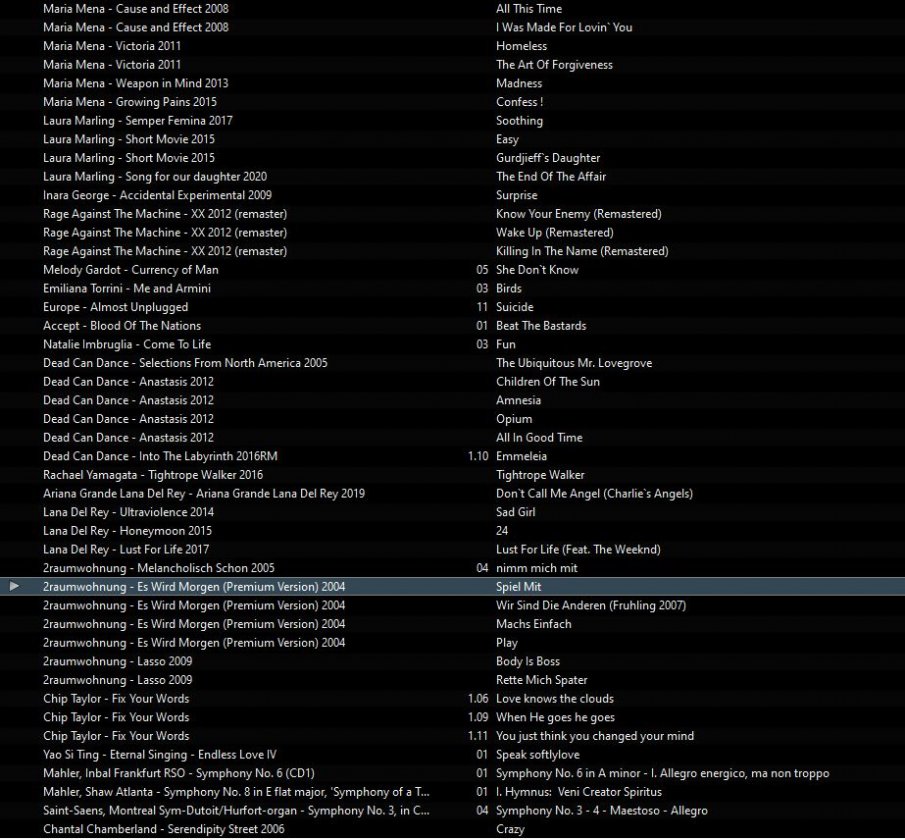
Task: Select the track titled '24'
Action: (x=502, y=531)
